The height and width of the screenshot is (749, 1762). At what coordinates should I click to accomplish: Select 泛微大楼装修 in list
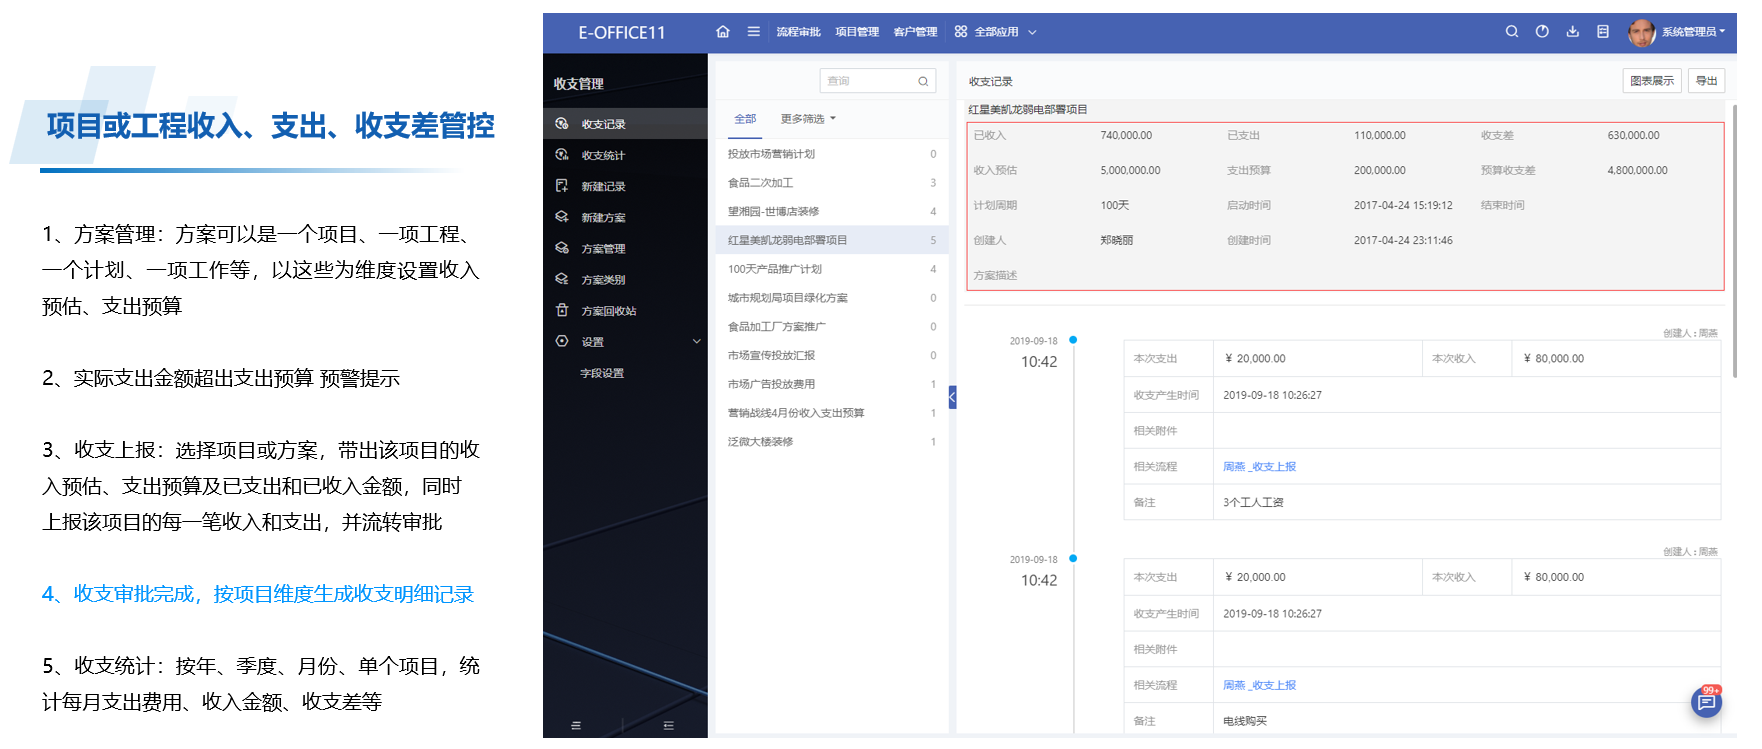pos(832,441)
